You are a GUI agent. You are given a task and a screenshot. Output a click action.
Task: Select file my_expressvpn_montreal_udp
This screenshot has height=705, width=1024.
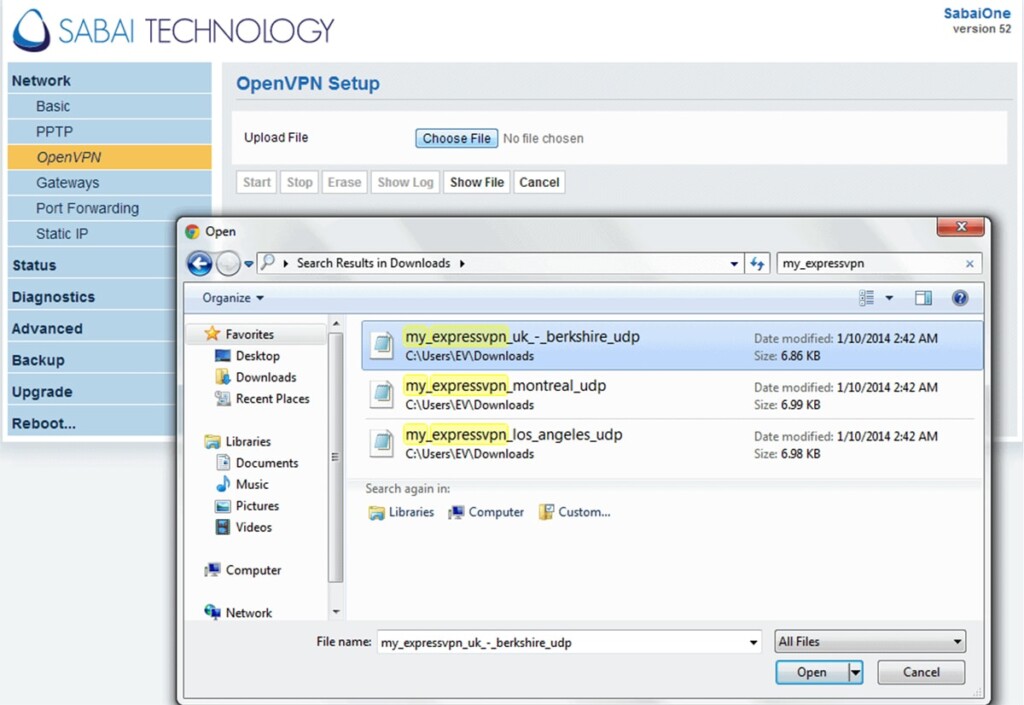672,395
